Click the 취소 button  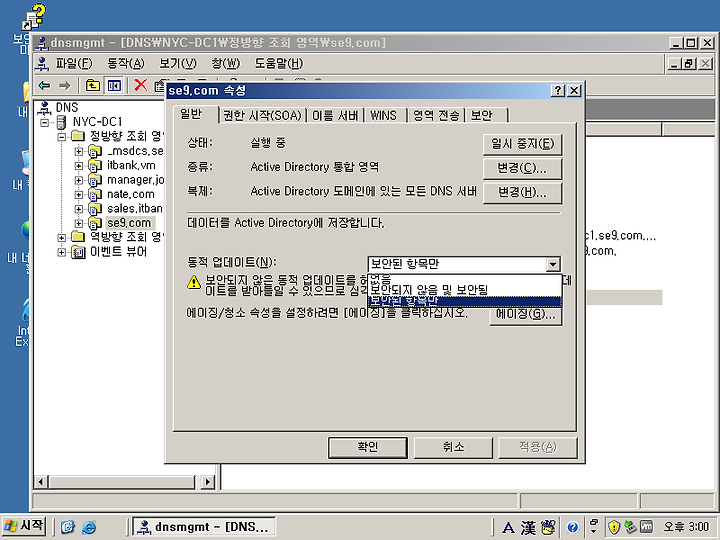pos(454,447)
